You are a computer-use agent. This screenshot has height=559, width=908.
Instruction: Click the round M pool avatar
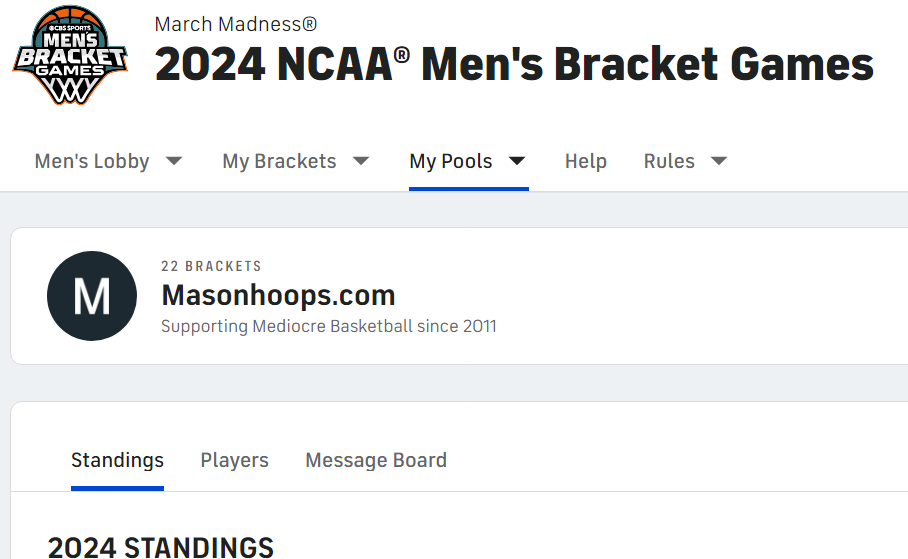click(x=92, y=296)
